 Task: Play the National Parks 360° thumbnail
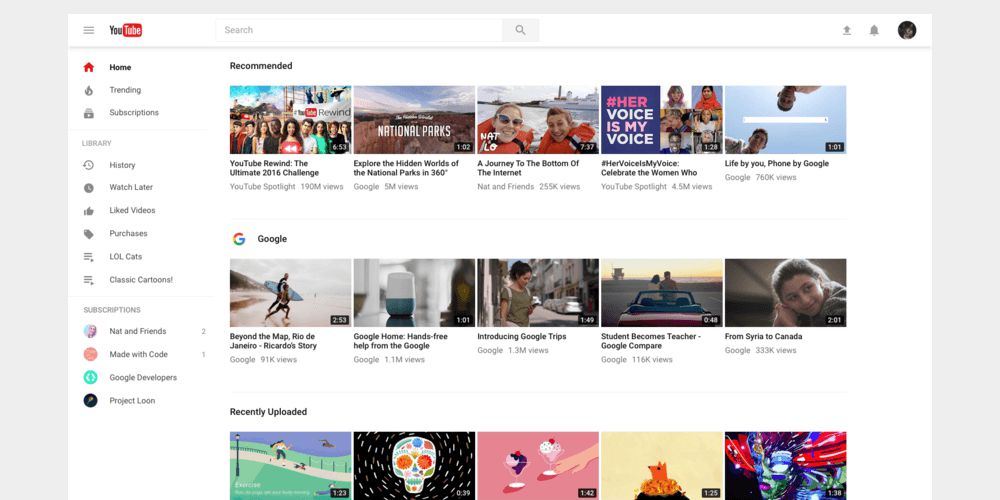tap(414, 120)
